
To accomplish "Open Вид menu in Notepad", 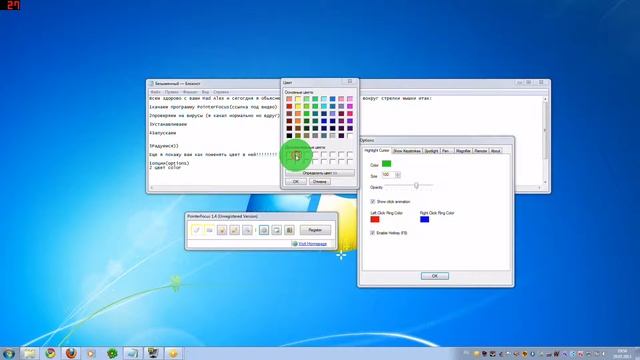I will point(205,92).
